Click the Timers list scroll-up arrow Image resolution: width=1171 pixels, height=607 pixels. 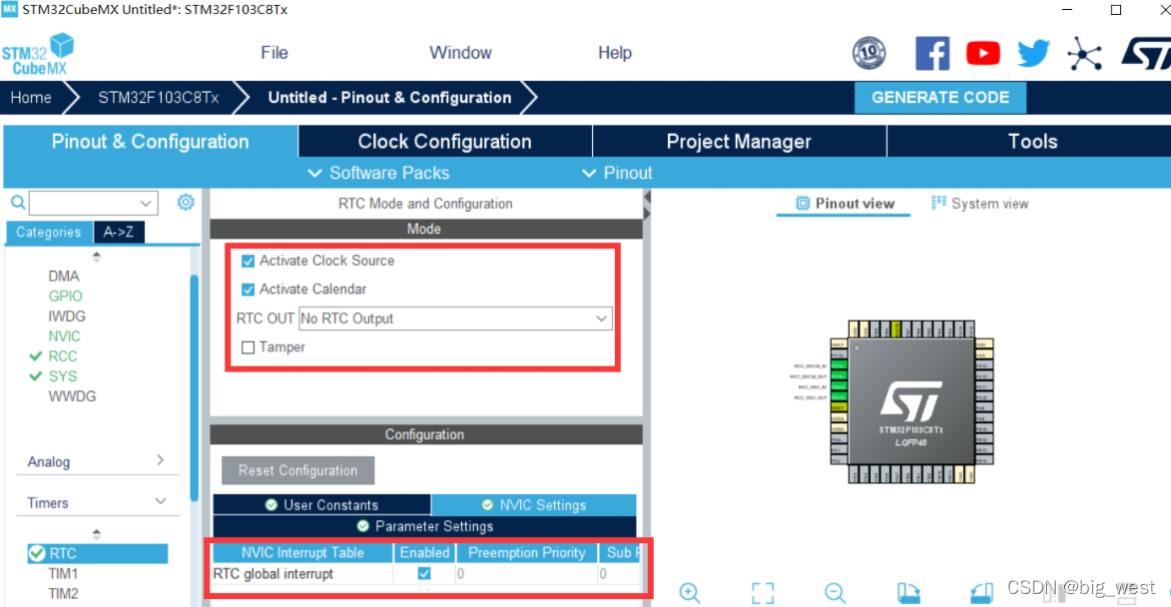coord(96,534)
